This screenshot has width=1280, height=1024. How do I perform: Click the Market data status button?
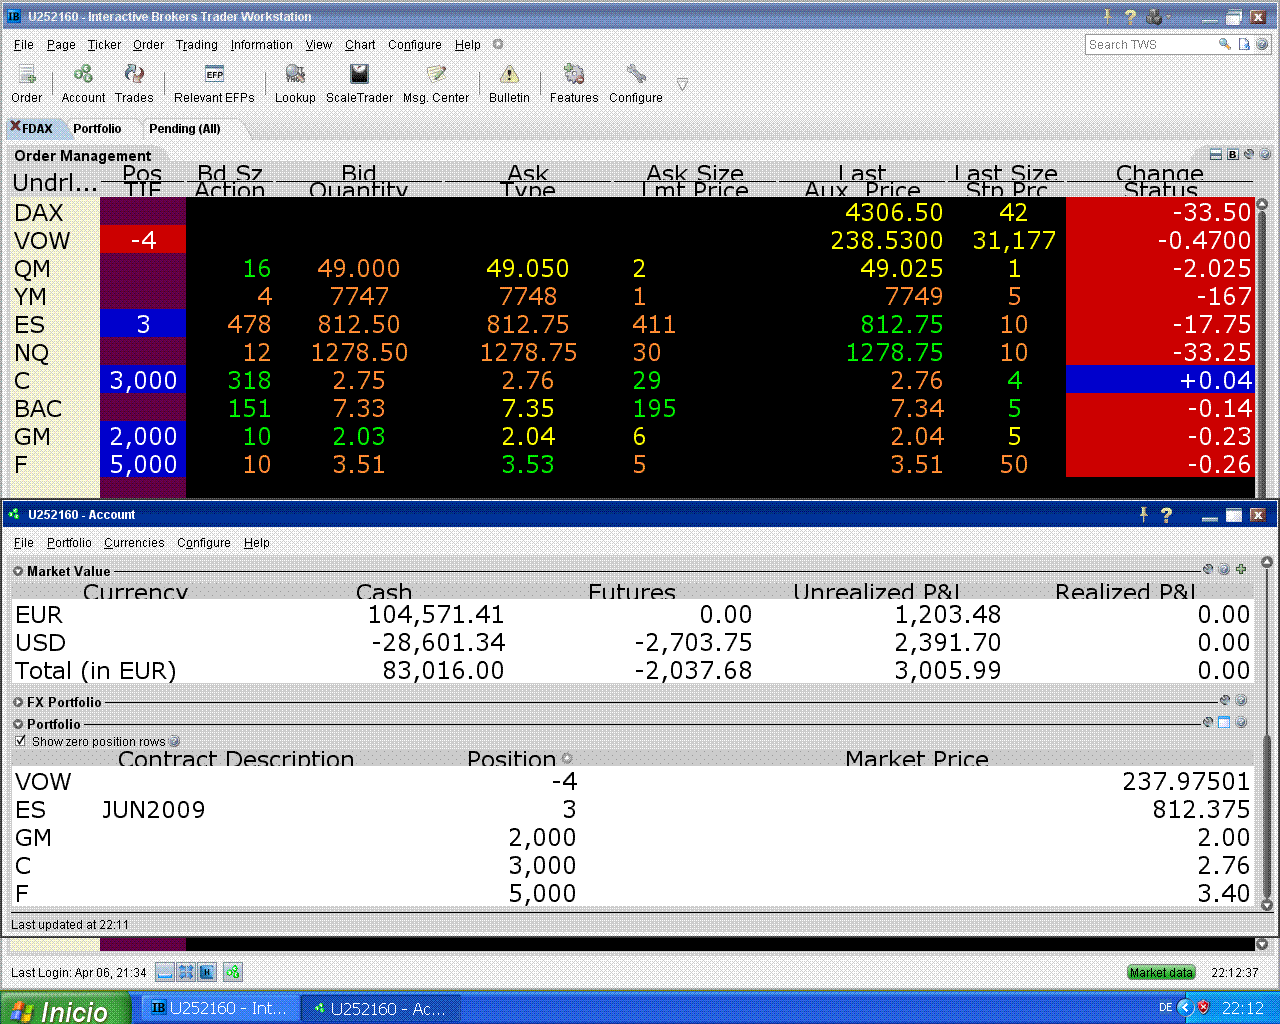pyautogui.click(x=1161, y=972)
